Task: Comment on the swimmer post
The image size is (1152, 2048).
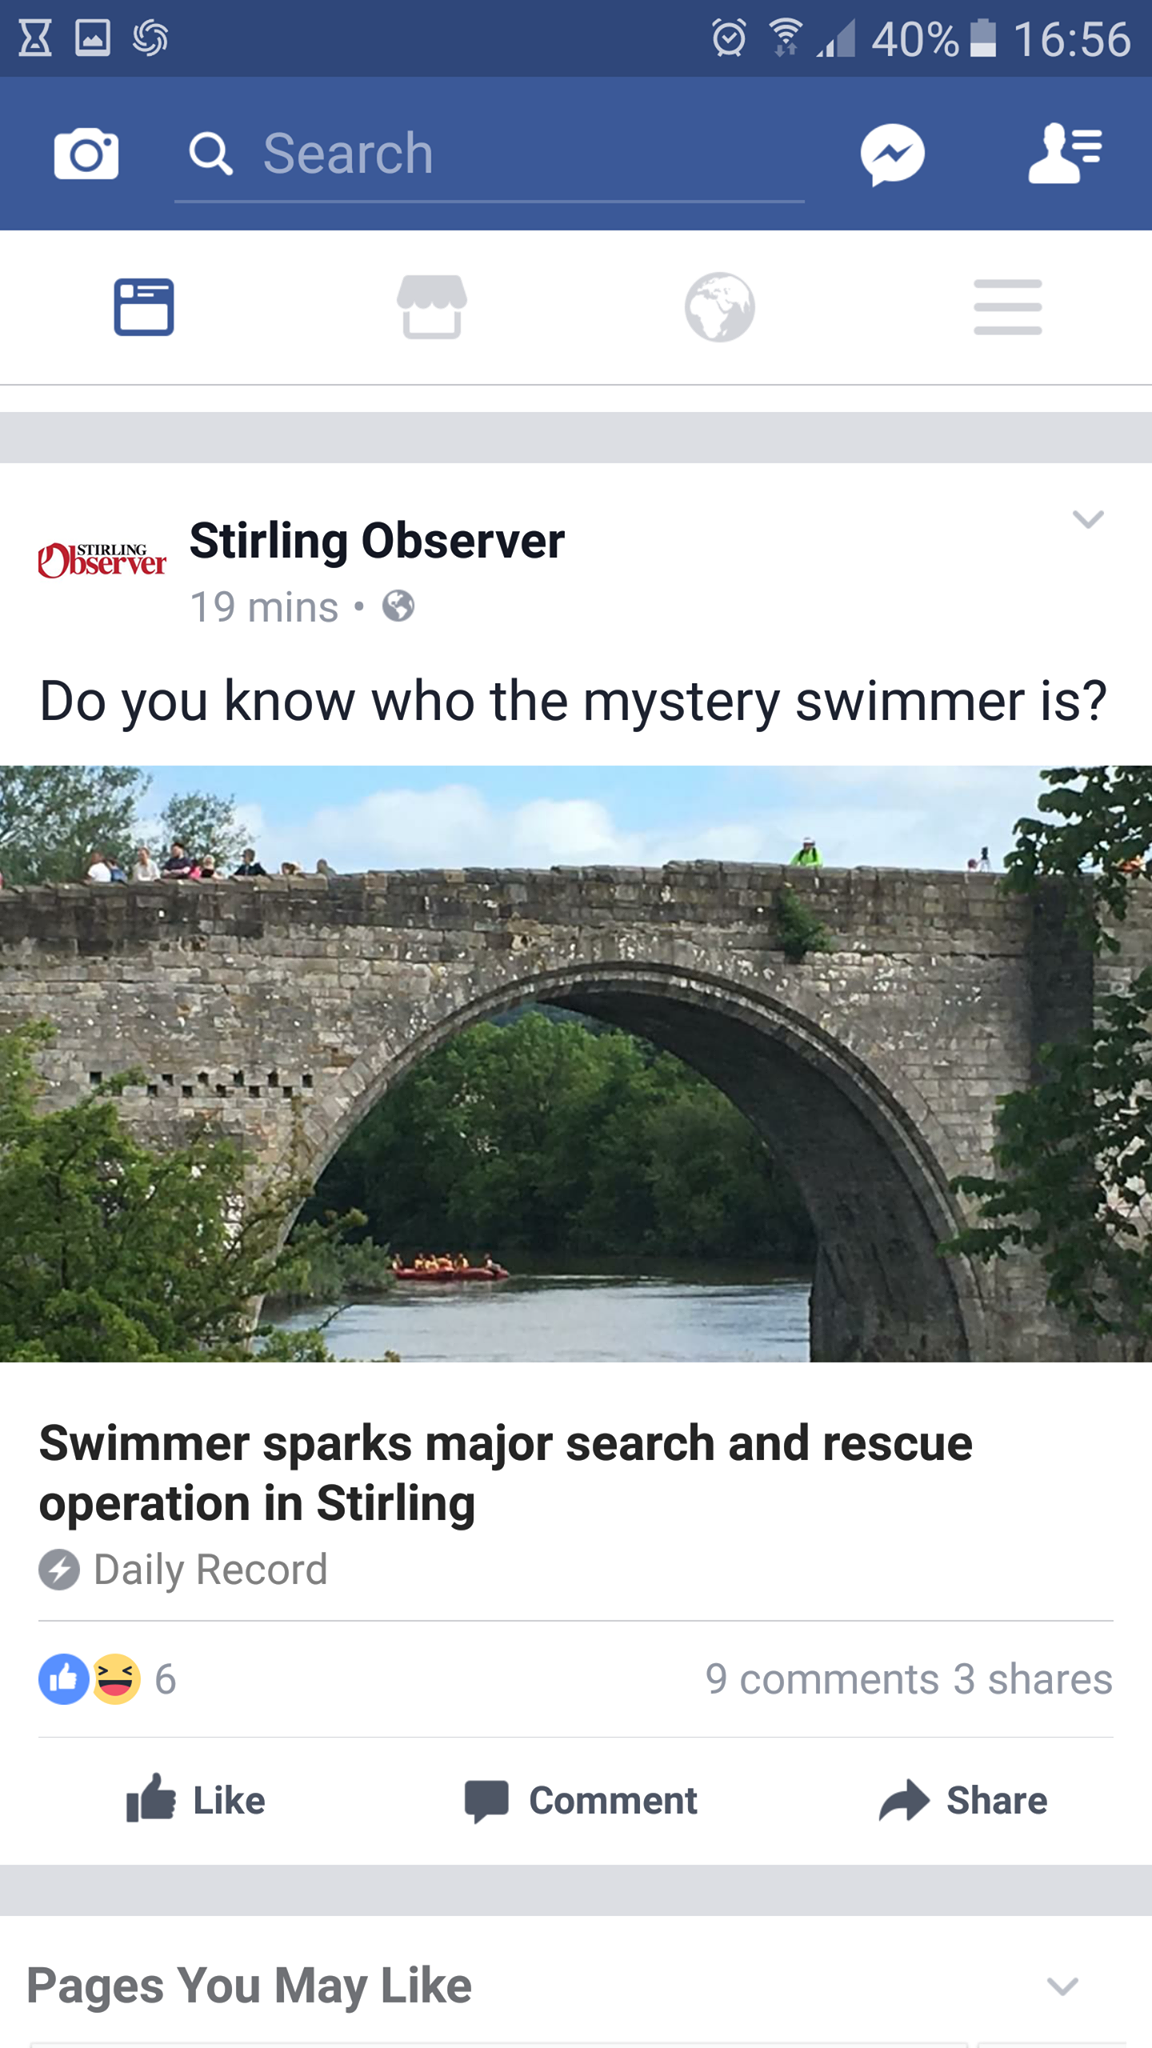Action: [x=580, y=1800]
